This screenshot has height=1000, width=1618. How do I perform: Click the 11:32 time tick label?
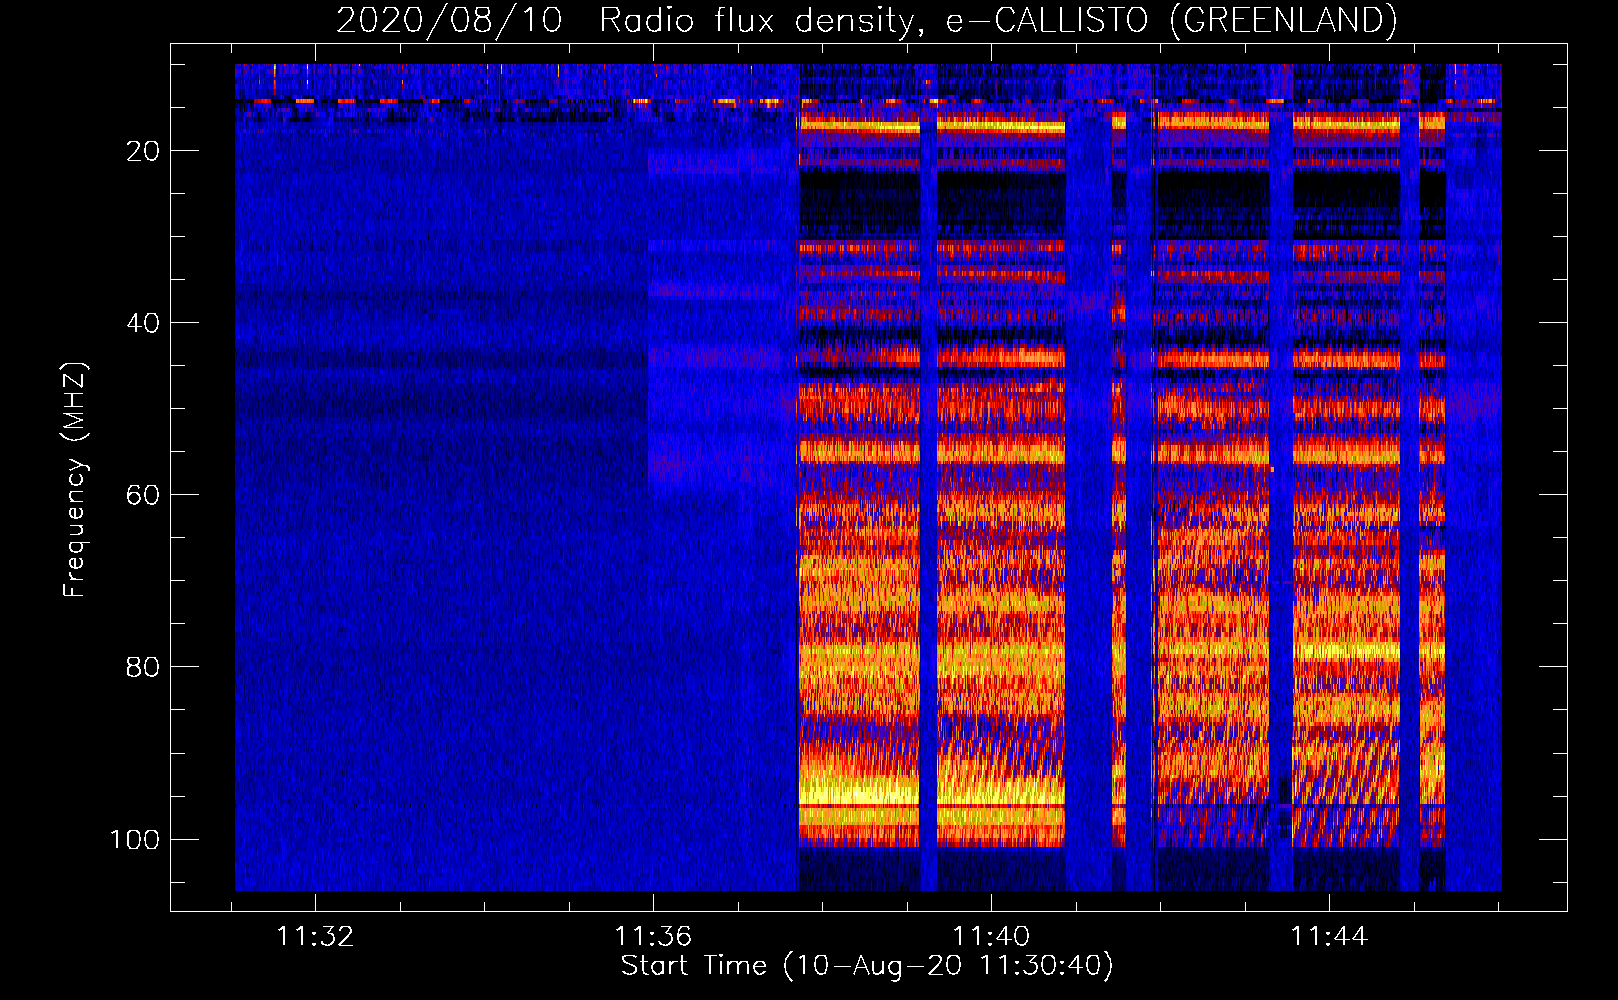tap(315, 936)
